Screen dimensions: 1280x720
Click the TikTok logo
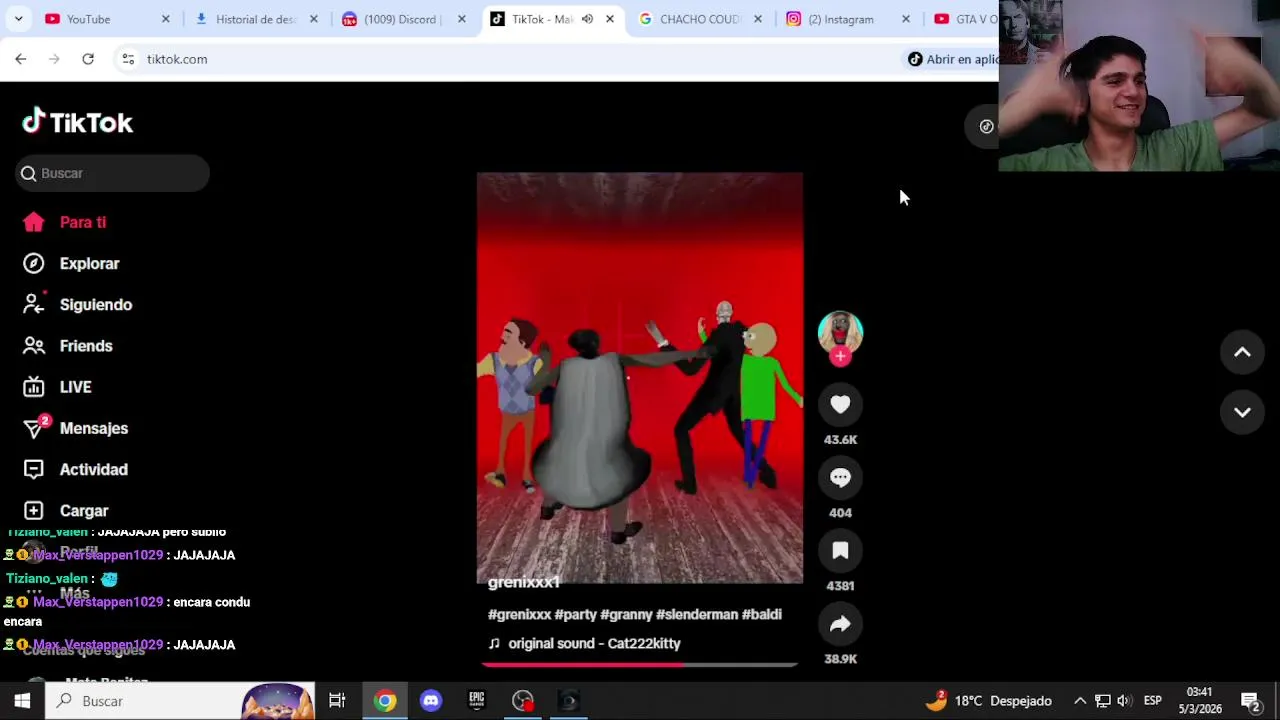click(77, 122)
